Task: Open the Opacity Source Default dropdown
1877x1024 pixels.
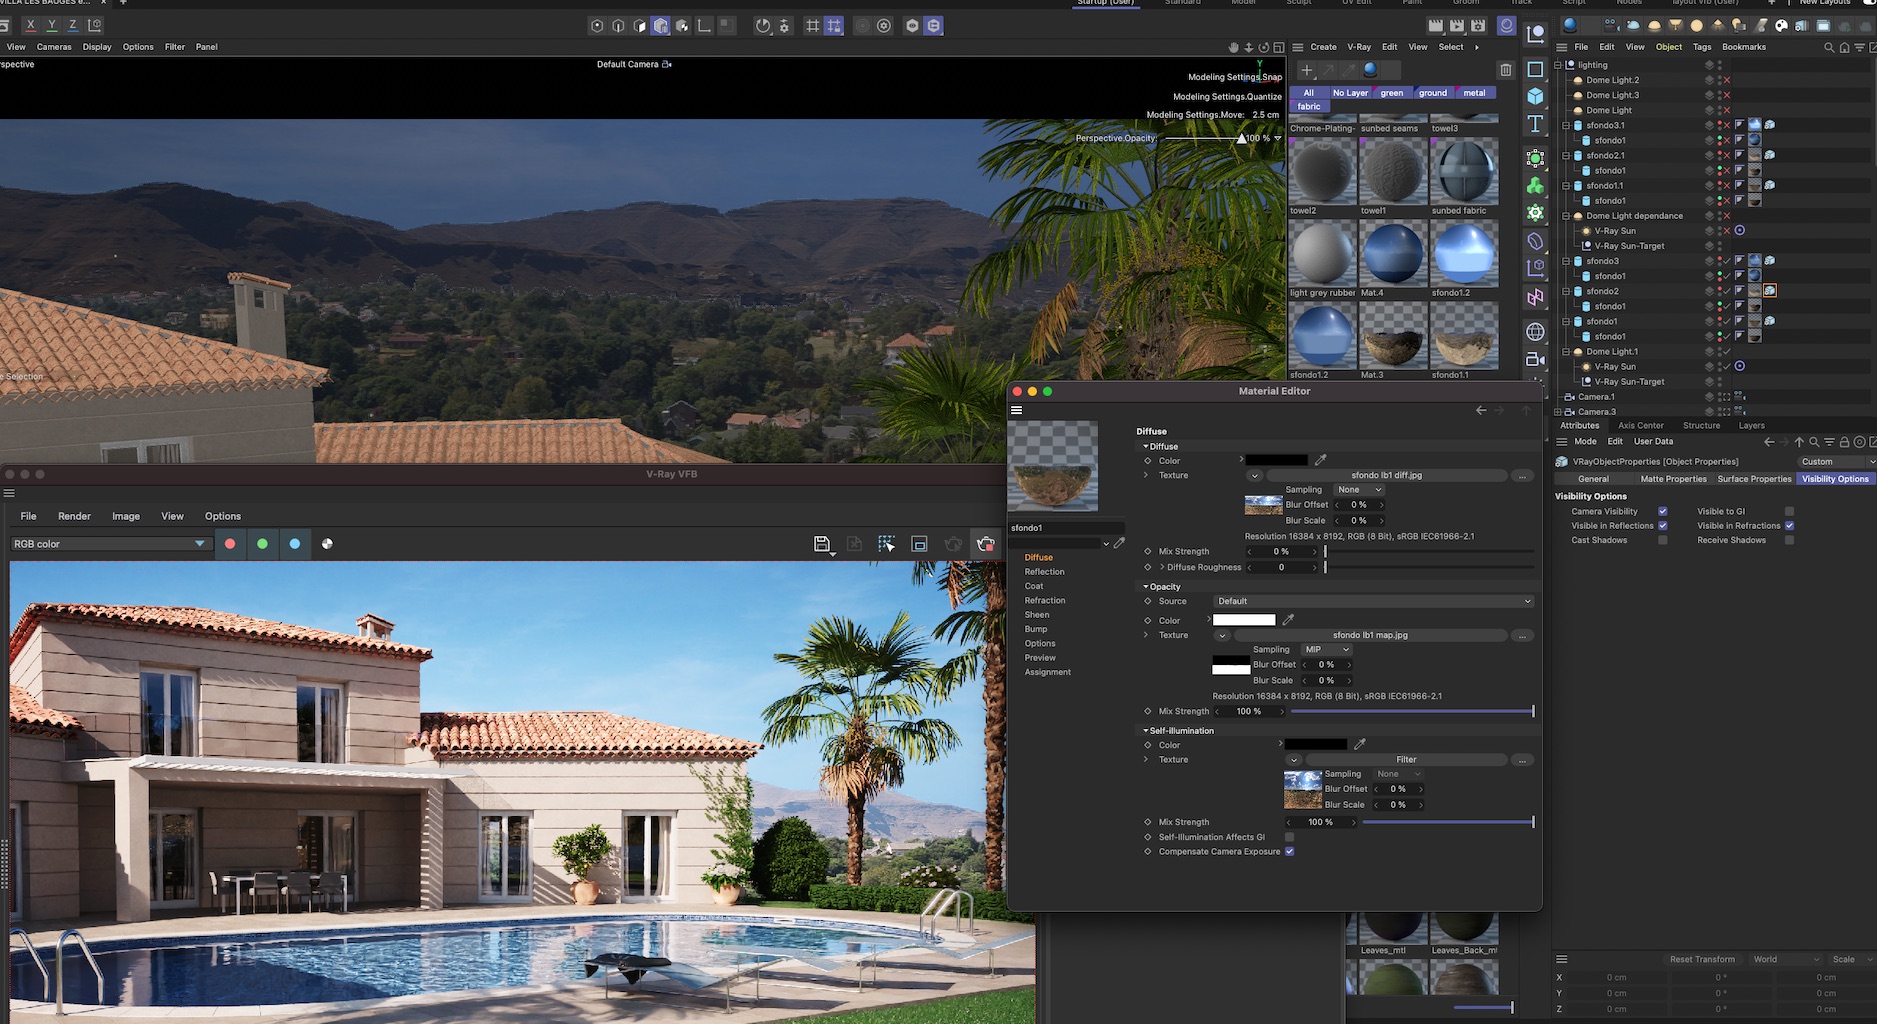Action: click(1373, 601)
